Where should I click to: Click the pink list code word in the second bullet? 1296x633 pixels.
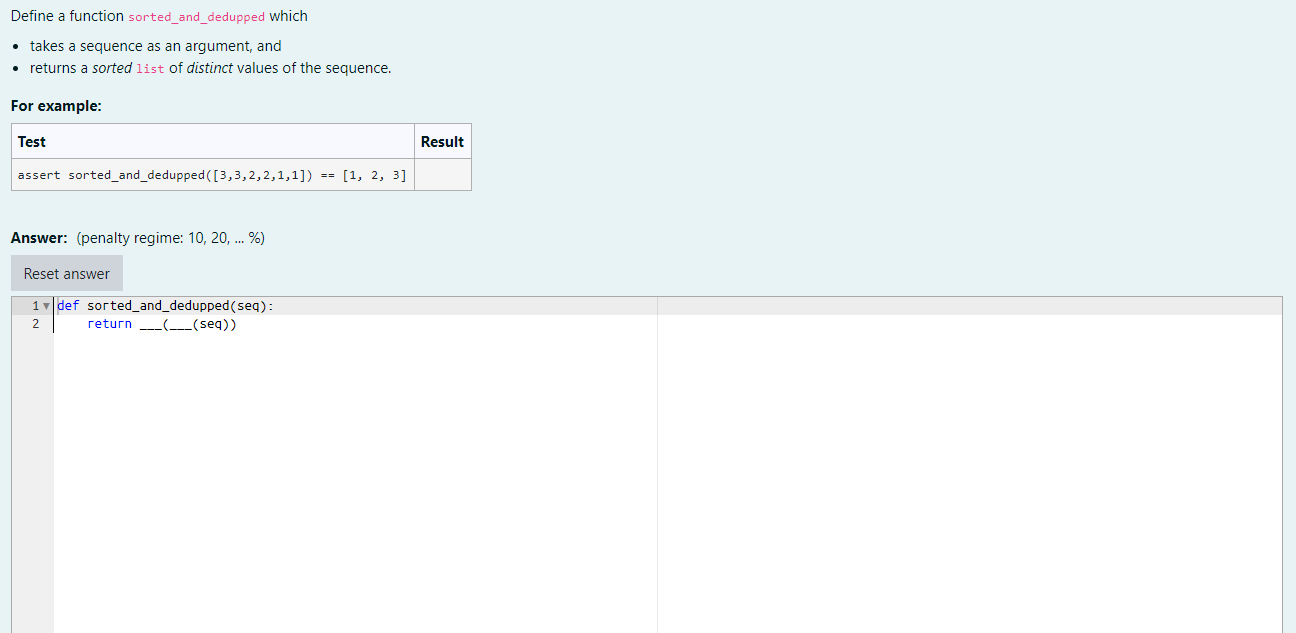point(151,68)
